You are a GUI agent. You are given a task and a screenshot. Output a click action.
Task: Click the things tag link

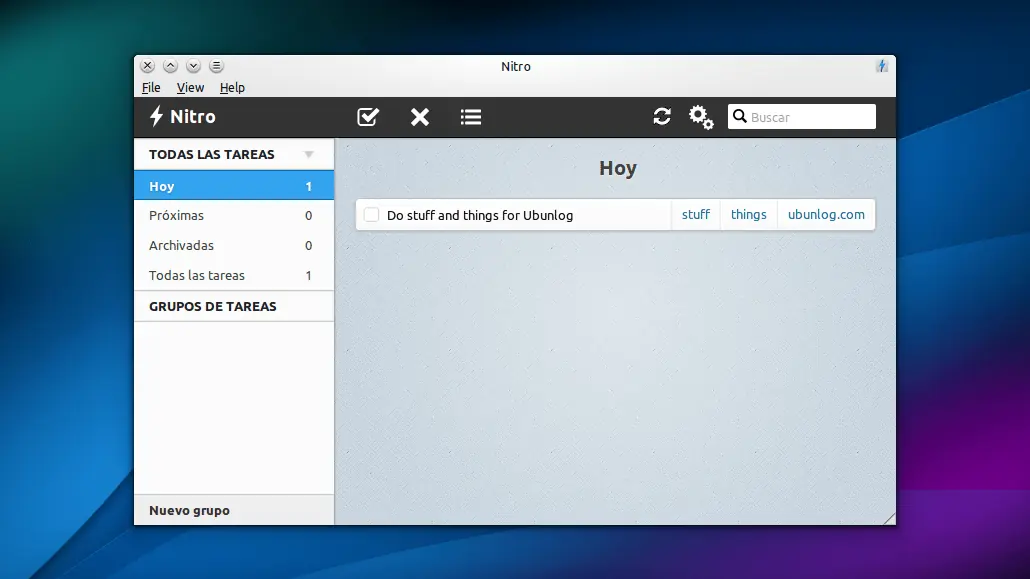coord(749,215)
